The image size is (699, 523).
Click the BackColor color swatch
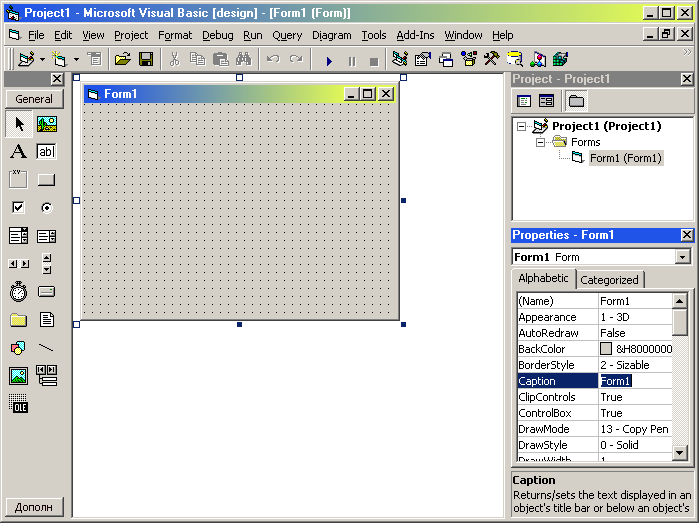[606, 349]
